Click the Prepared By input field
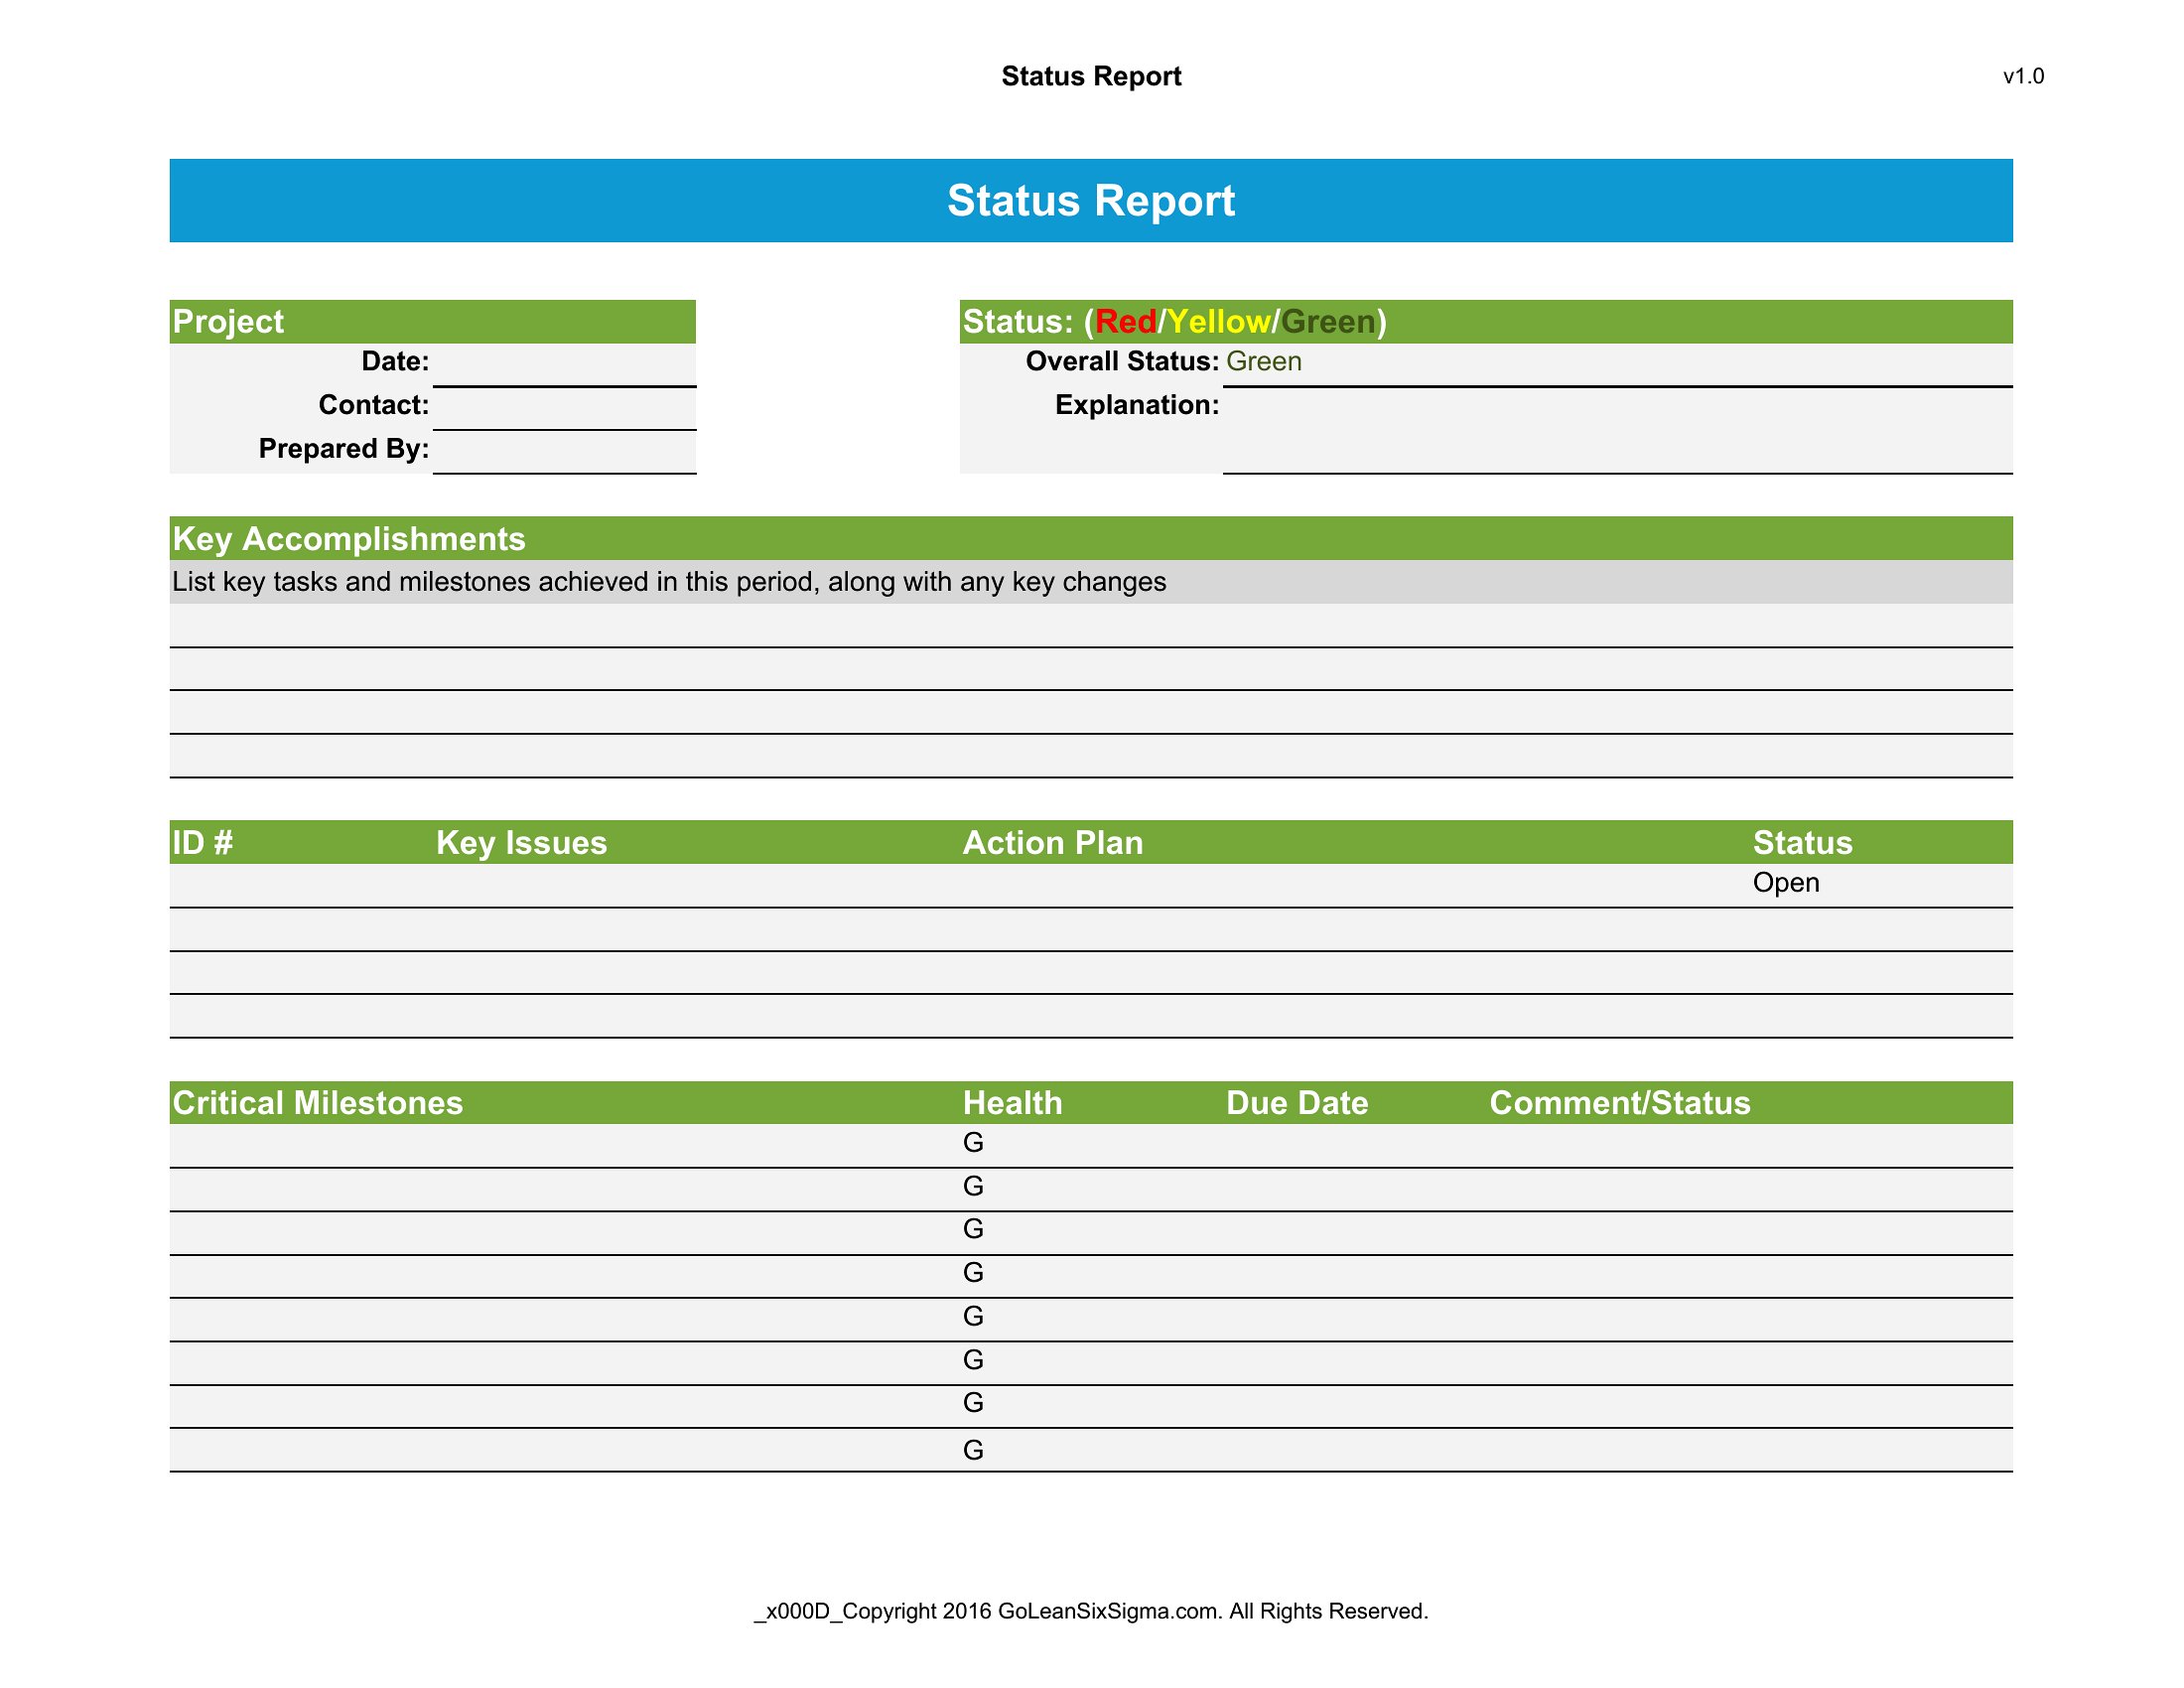 point(564,452)
